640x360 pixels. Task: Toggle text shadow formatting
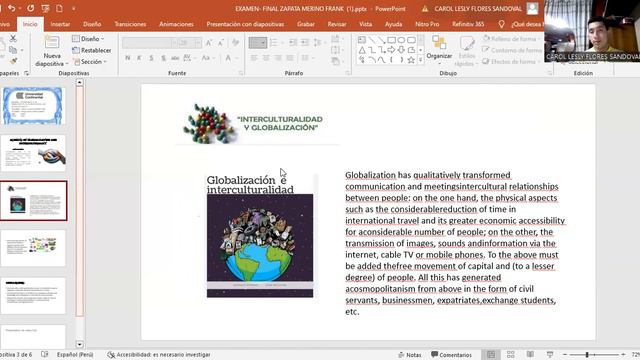pos(163,58)
